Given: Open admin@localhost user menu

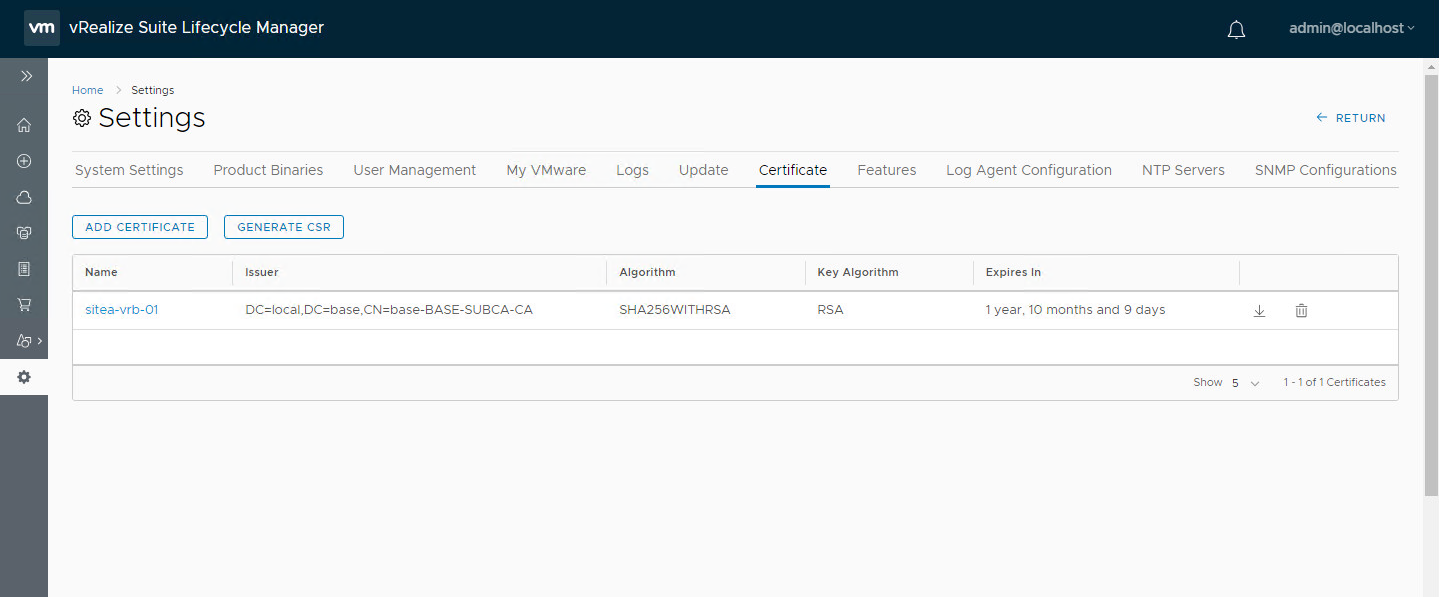Looking at the screenshot, I should click(x=1351, y=28).
